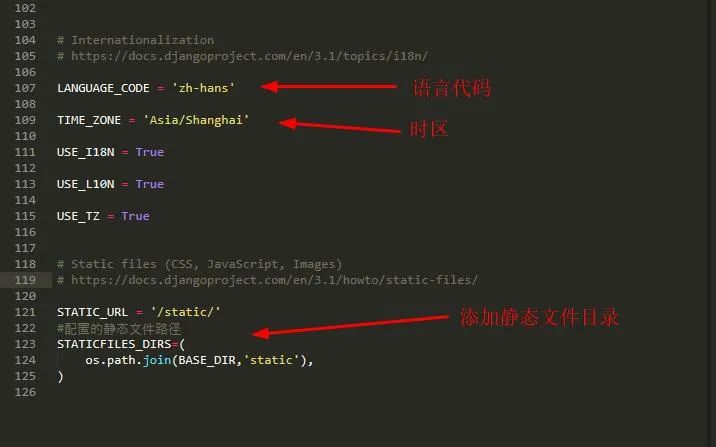Click the 'Asia/Shanghai' time zone value
Screen dimensions: 716x447
click(x=196, y=120)
